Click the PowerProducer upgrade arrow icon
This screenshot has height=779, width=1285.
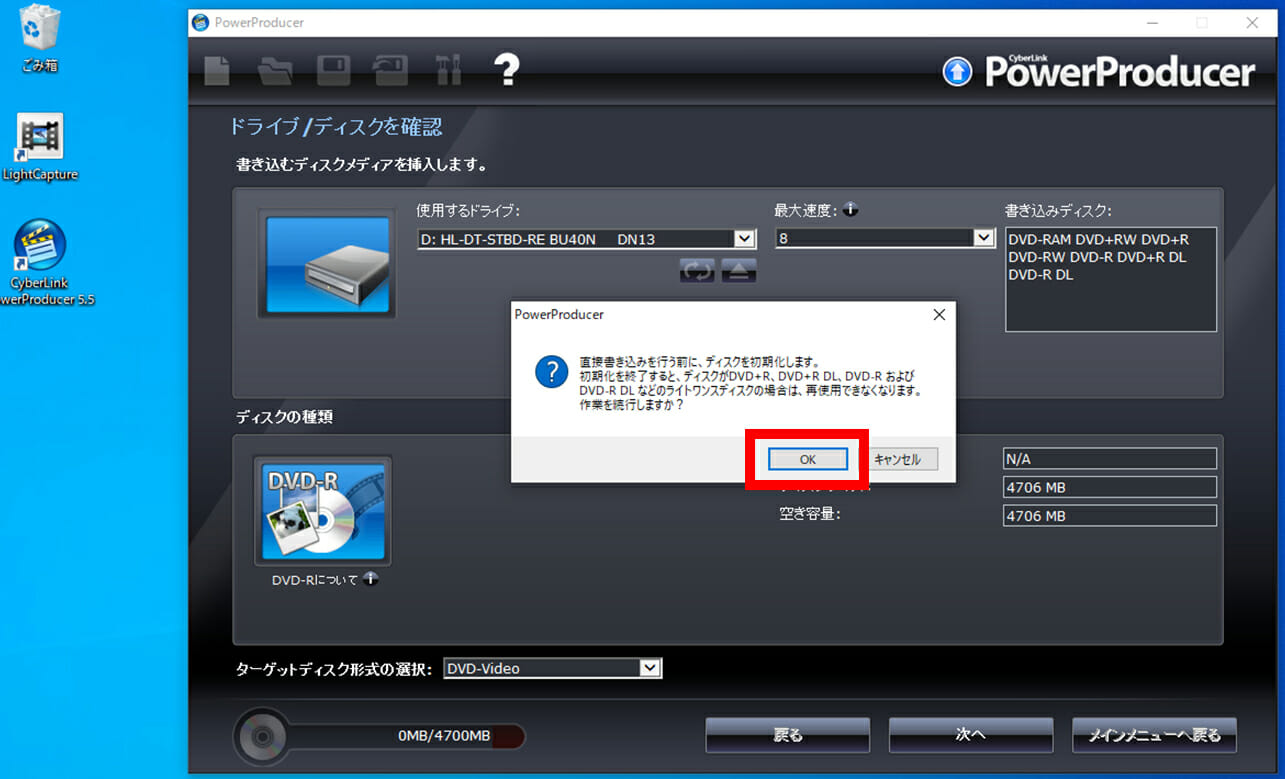coord(957,71)
